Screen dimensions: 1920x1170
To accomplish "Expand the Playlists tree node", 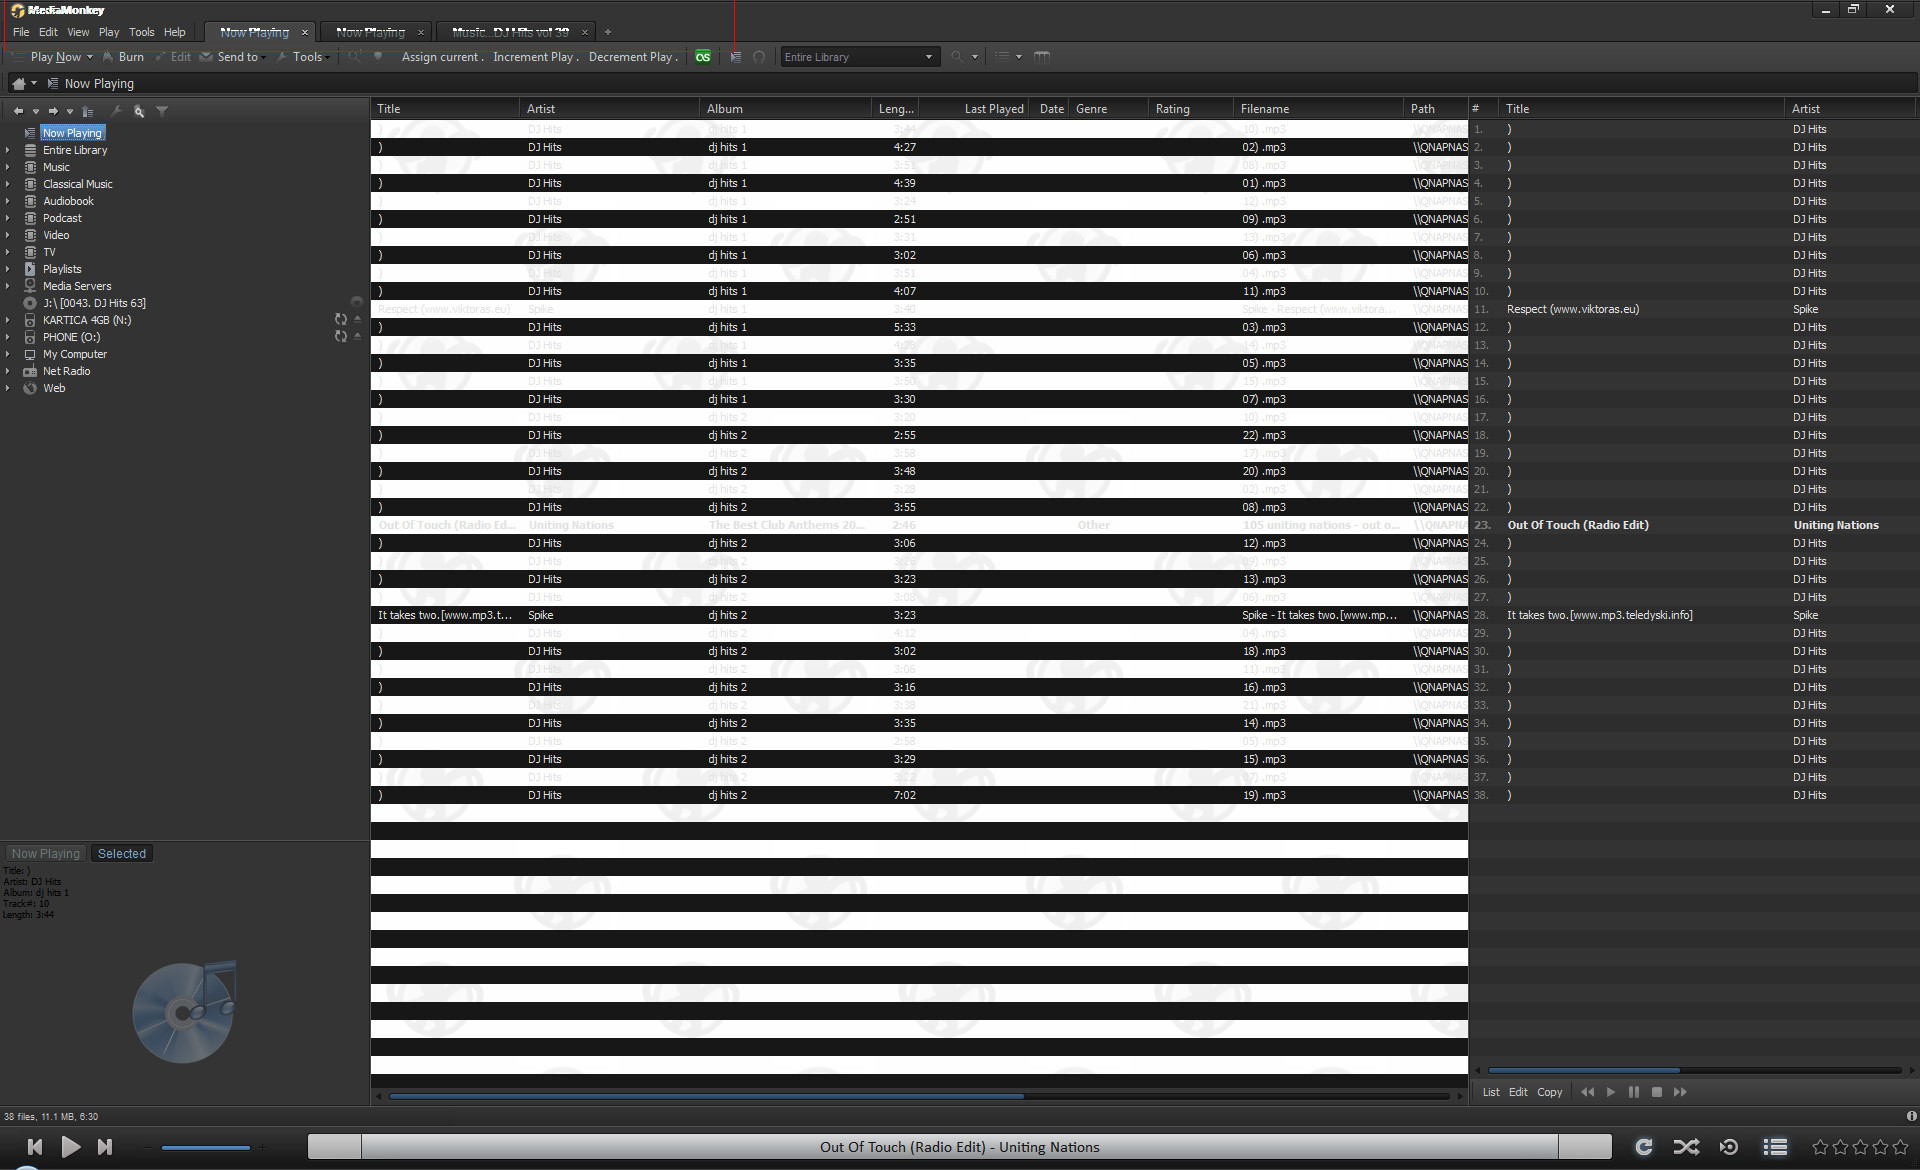I will point(8,269).
